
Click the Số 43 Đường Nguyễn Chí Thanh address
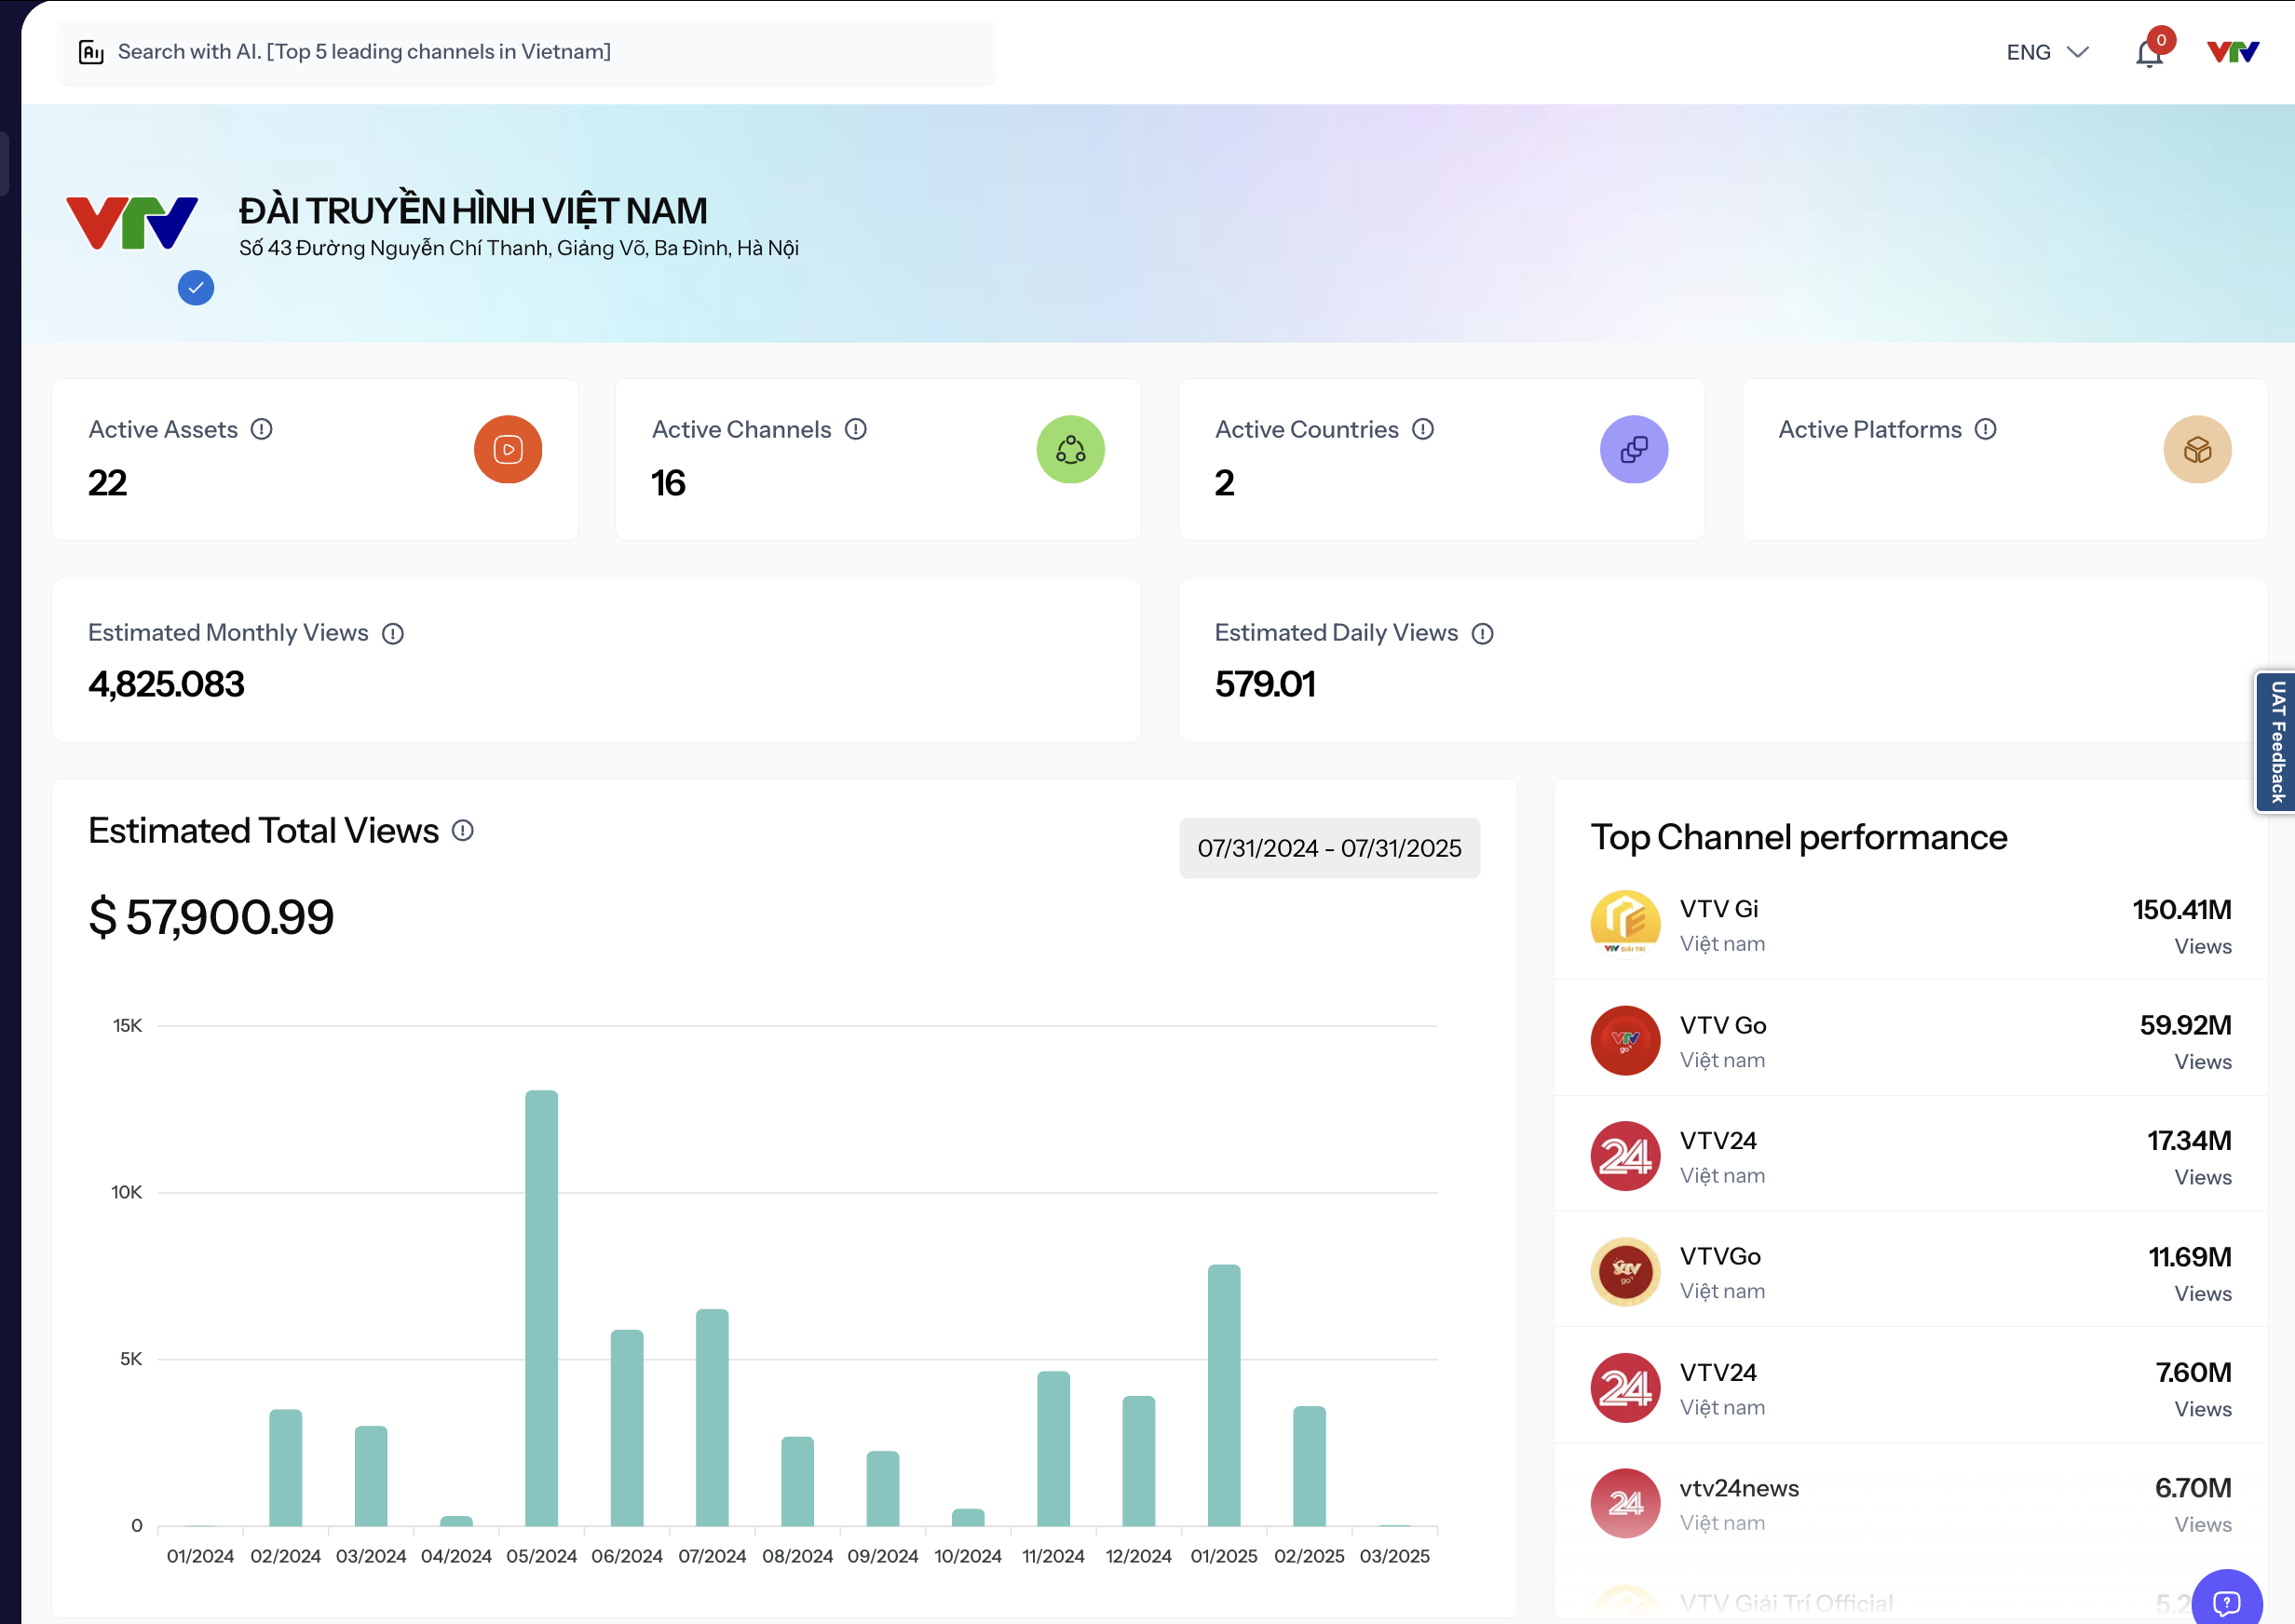(x=518, y=247)
